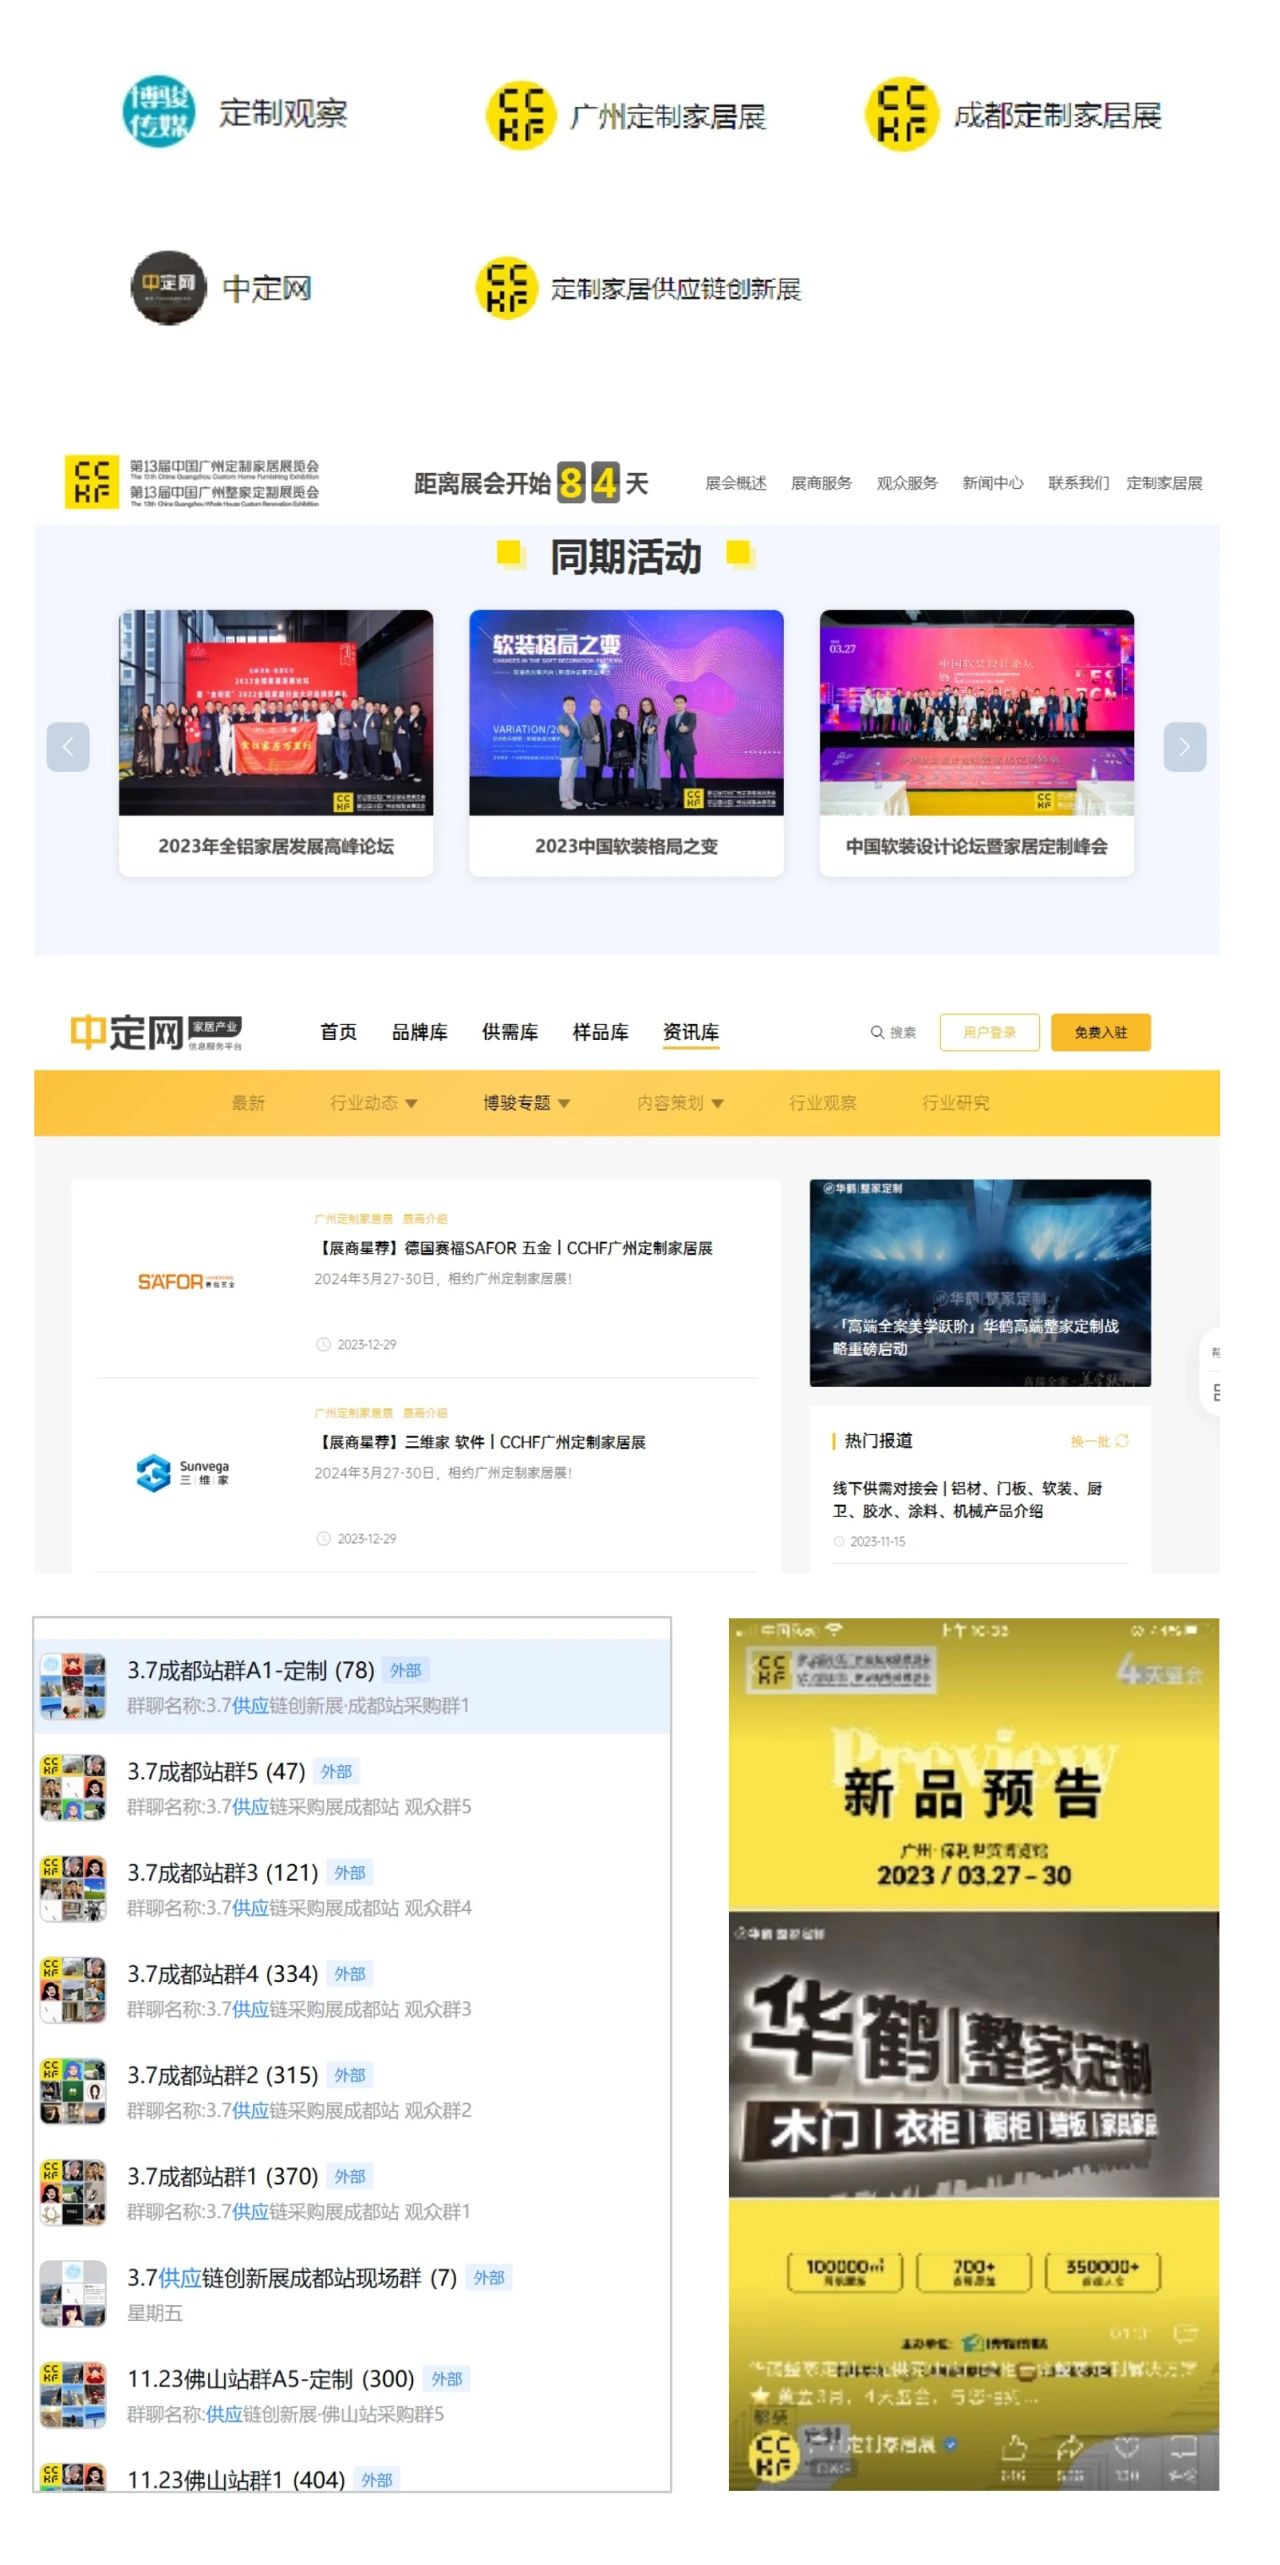1280x2565 pixels.
Task: Open 样品库 in the nav
Action: pyautogui.click(x=600, y=1032)
